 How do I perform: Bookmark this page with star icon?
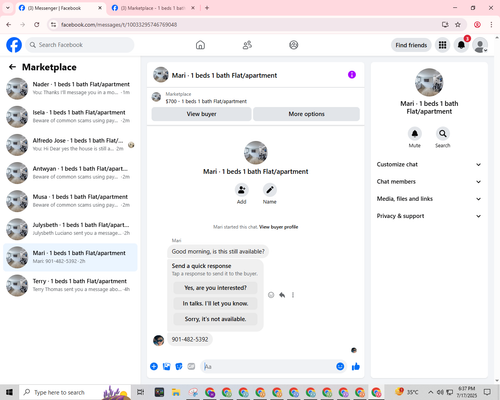click(x=458, y=24)
